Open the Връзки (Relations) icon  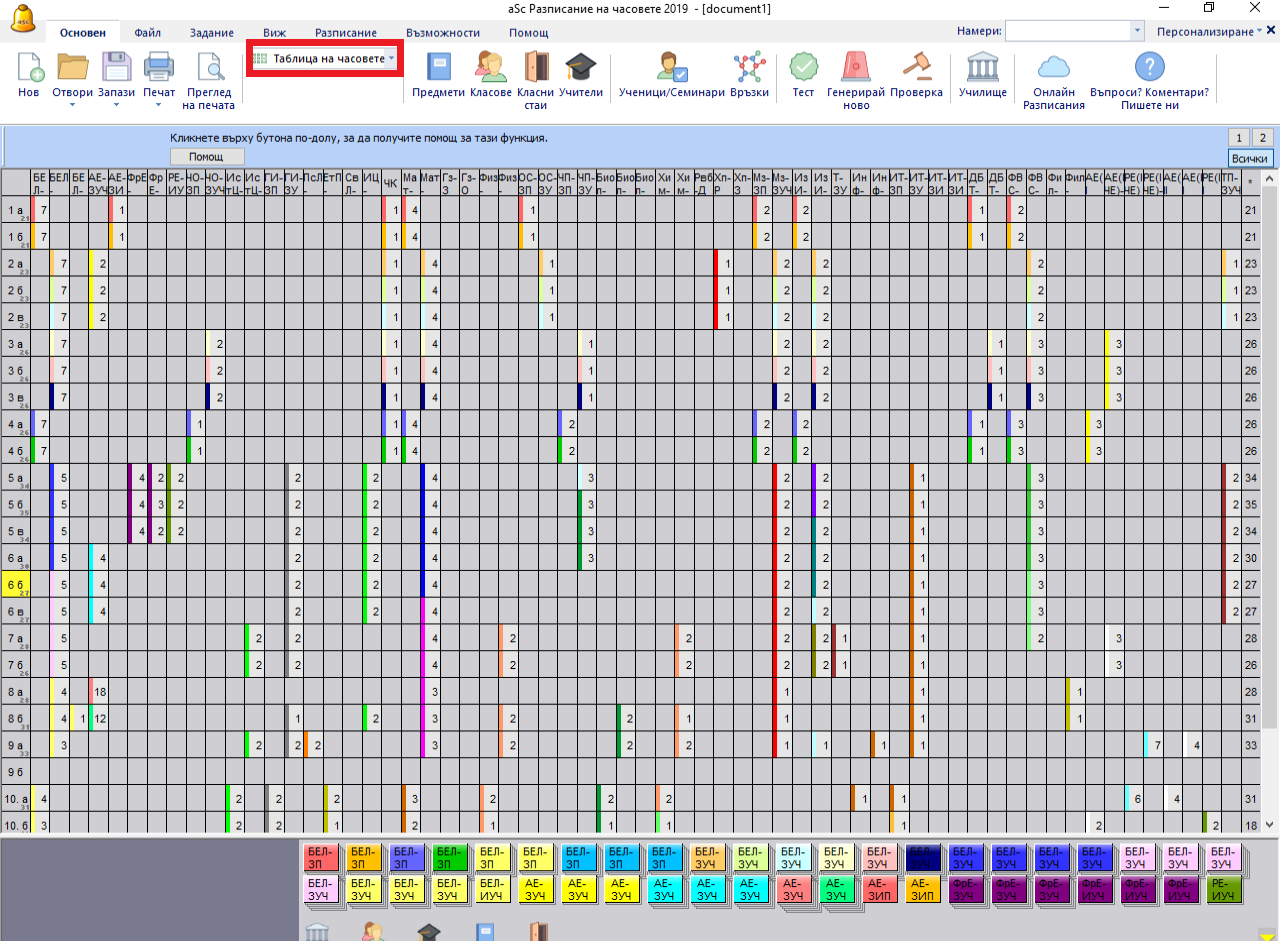pos(749,68)
